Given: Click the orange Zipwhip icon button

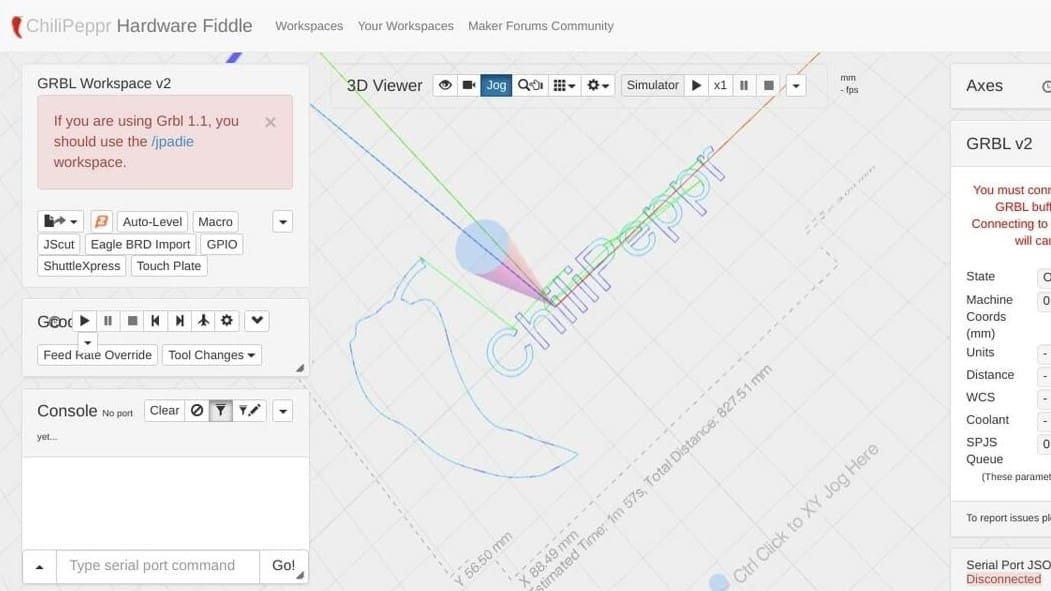Looking at the screenshot, I should [x=101, y=221].
